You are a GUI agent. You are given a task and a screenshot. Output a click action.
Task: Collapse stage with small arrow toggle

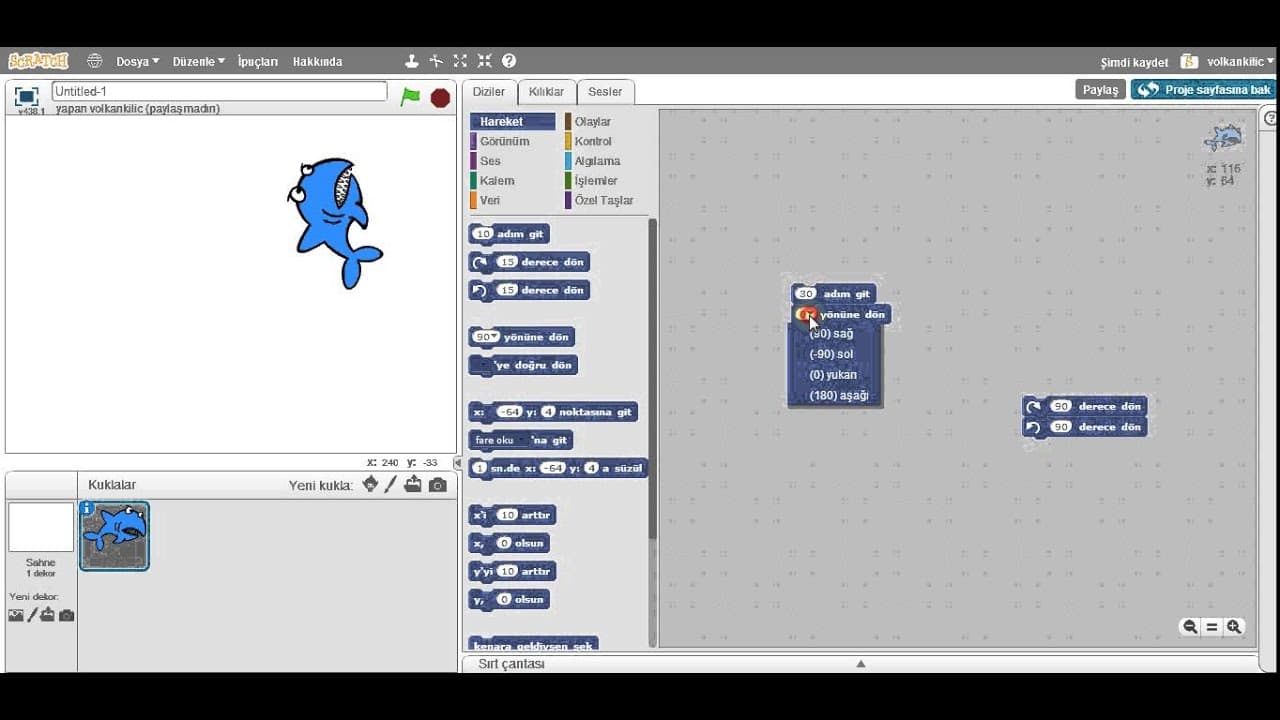(458, 464)
